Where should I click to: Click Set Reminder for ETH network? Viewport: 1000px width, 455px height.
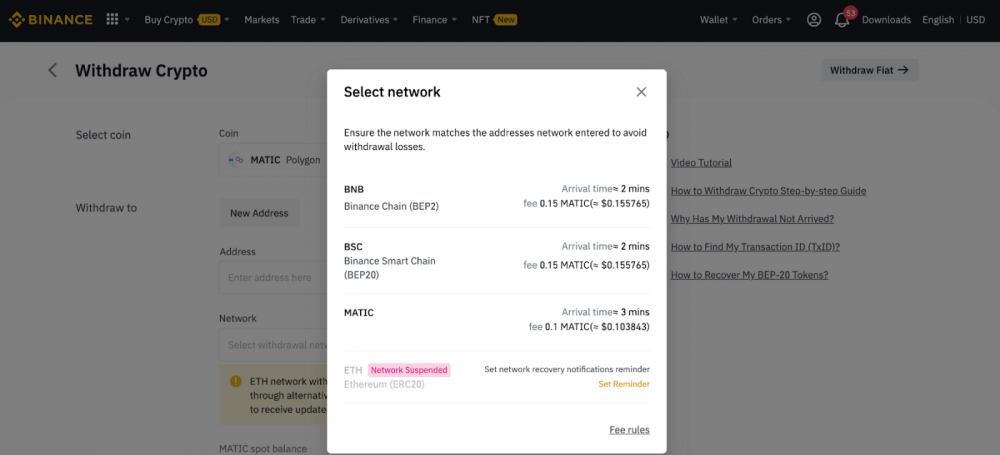[x=624, y=384]
